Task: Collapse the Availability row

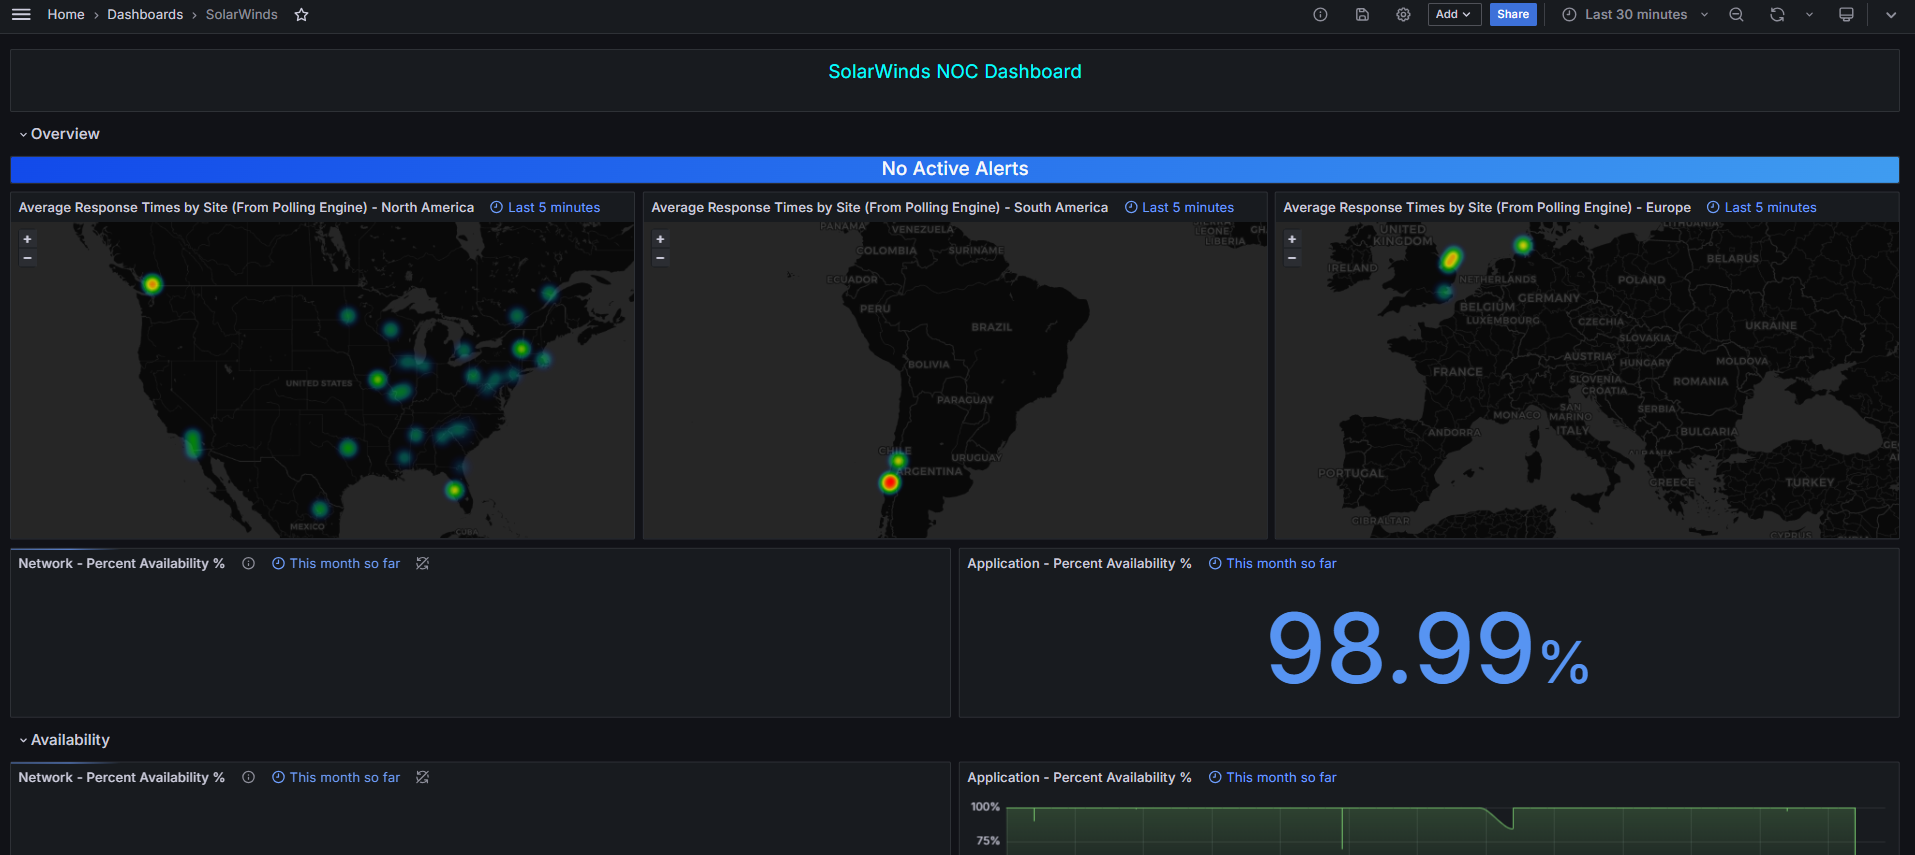Action: click(64, 740)
